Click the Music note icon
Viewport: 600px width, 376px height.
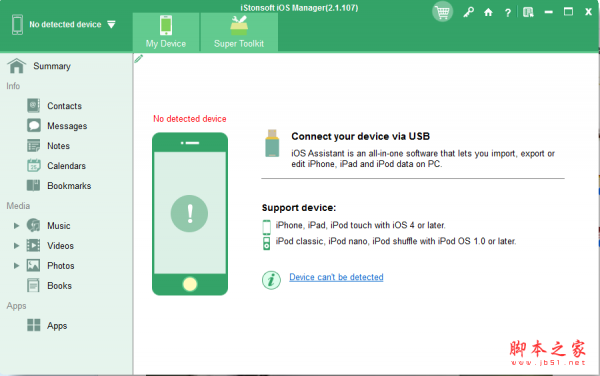(33, 225)
